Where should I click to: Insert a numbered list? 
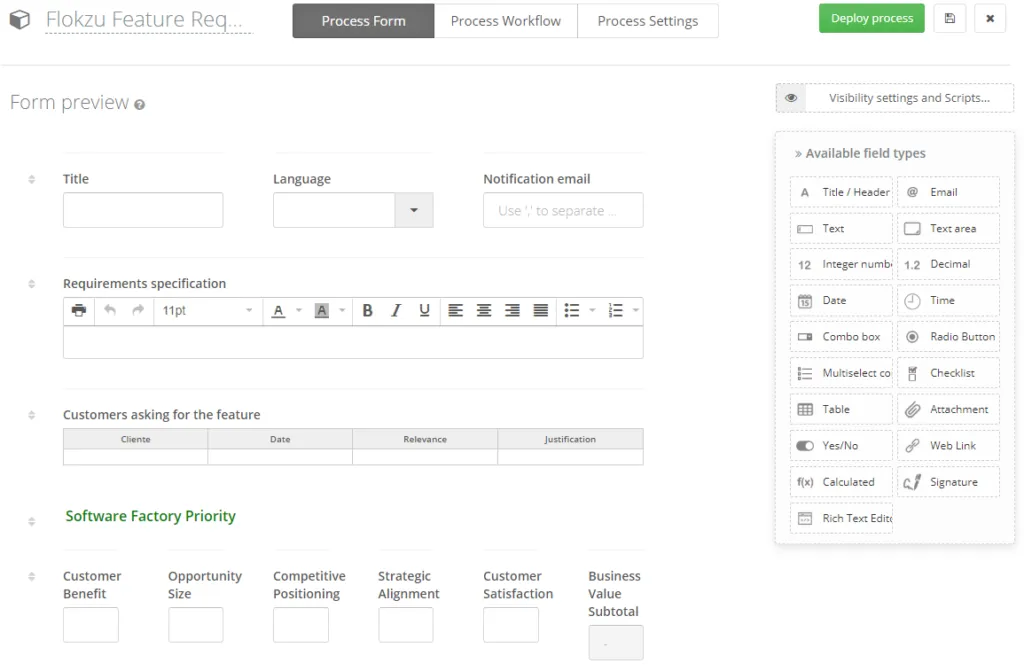pyautogui.click(x=615, y=310)
